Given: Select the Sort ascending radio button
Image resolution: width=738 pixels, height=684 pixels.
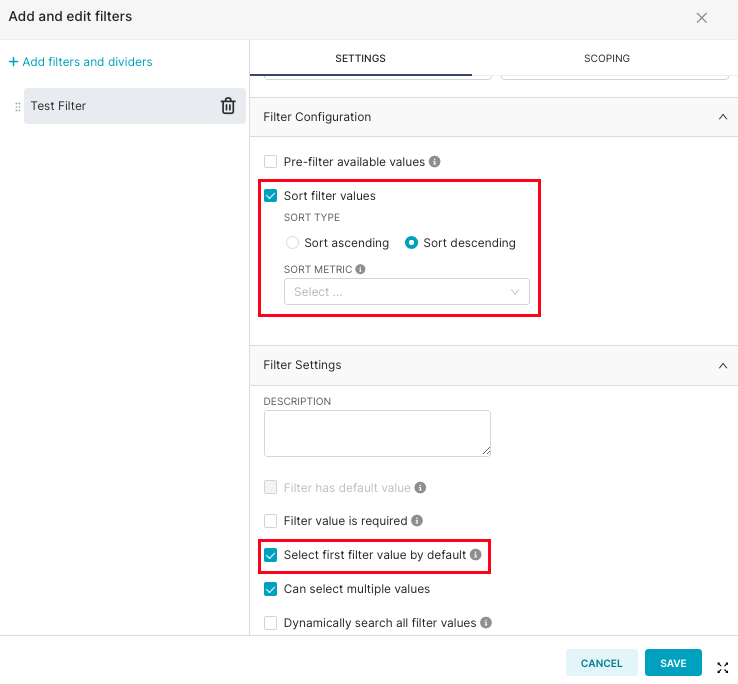Looking at the screenshot, I should [x=292, y=243].
